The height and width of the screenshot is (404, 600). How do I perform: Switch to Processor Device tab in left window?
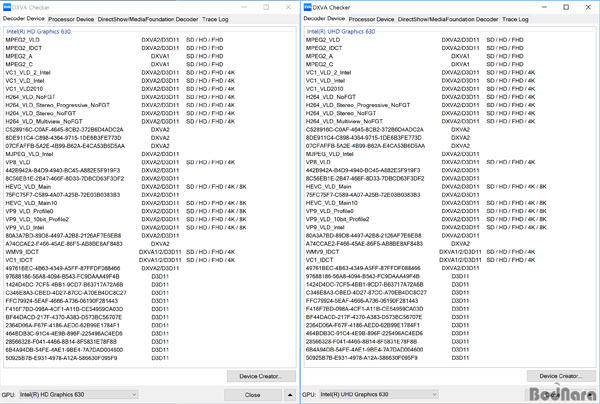tap(71, 19)
